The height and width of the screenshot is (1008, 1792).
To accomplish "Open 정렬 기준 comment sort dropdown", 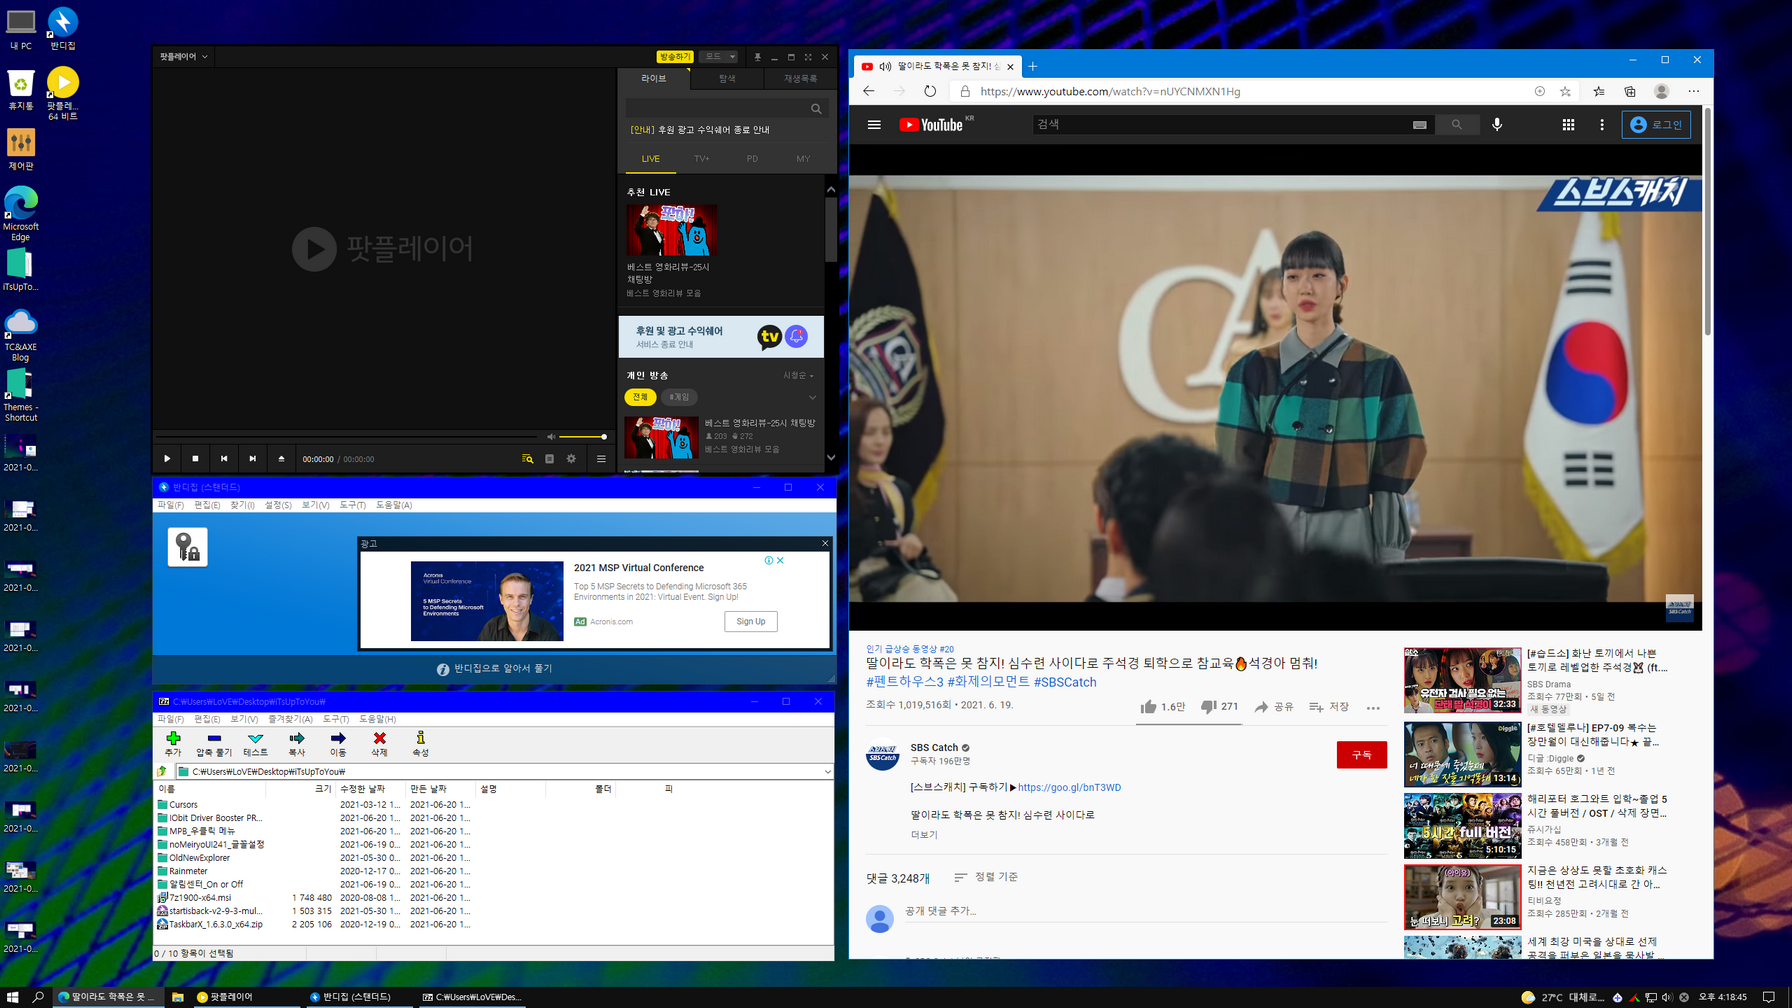I will click(986, 877).
